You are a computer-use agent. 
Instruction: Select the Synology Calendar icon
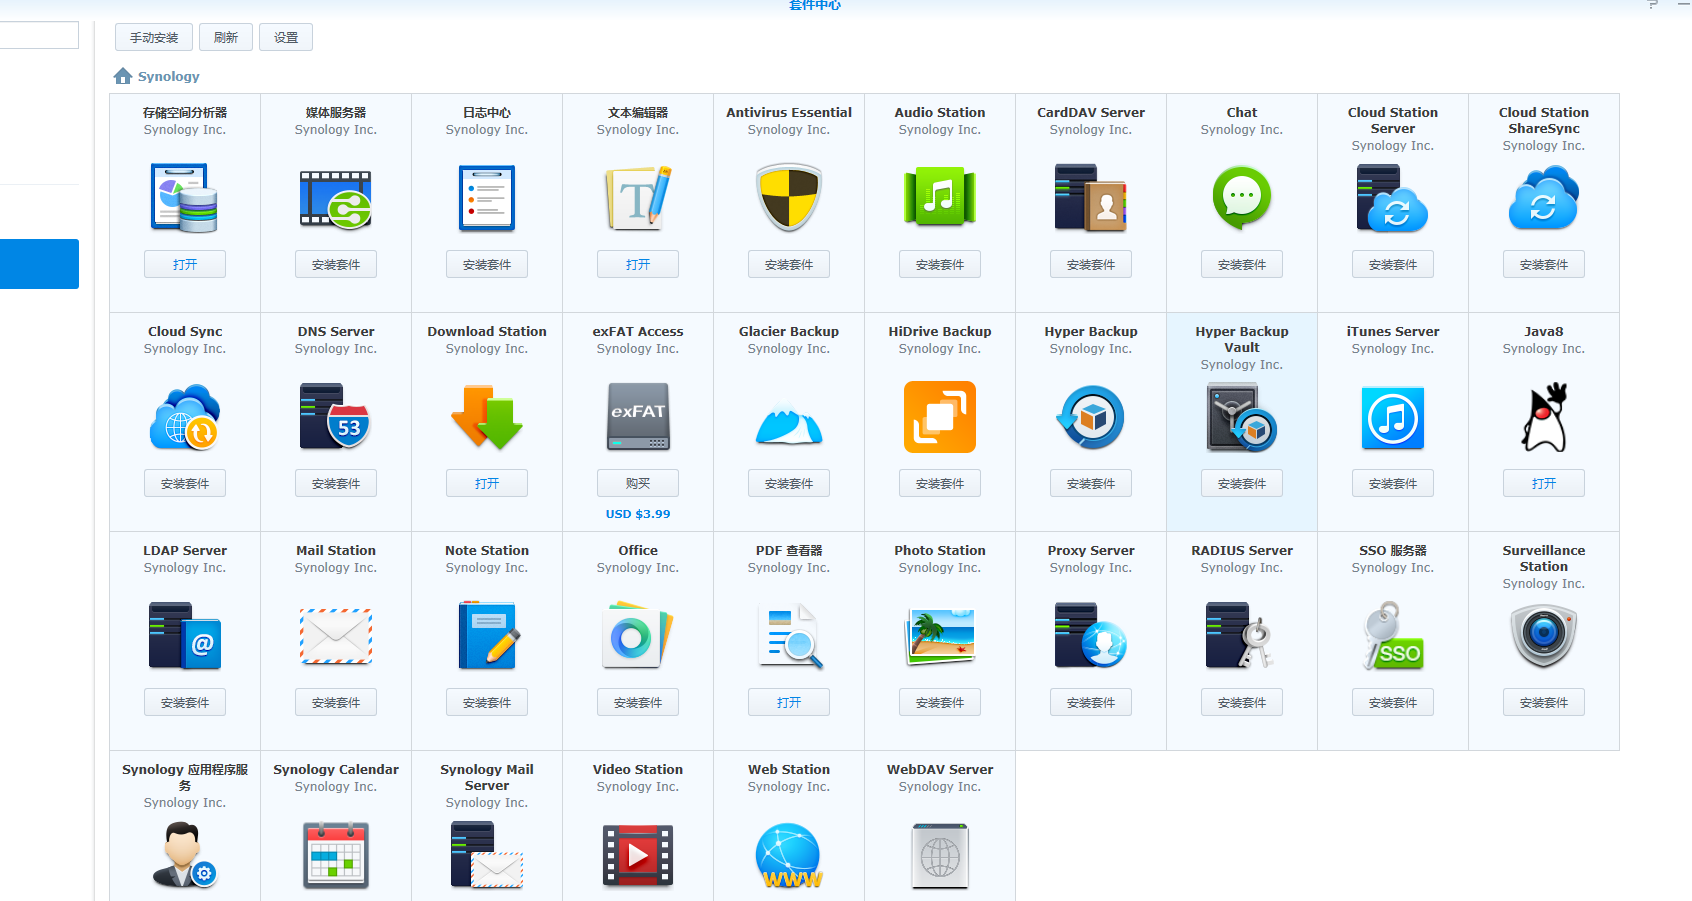(336, 856)
